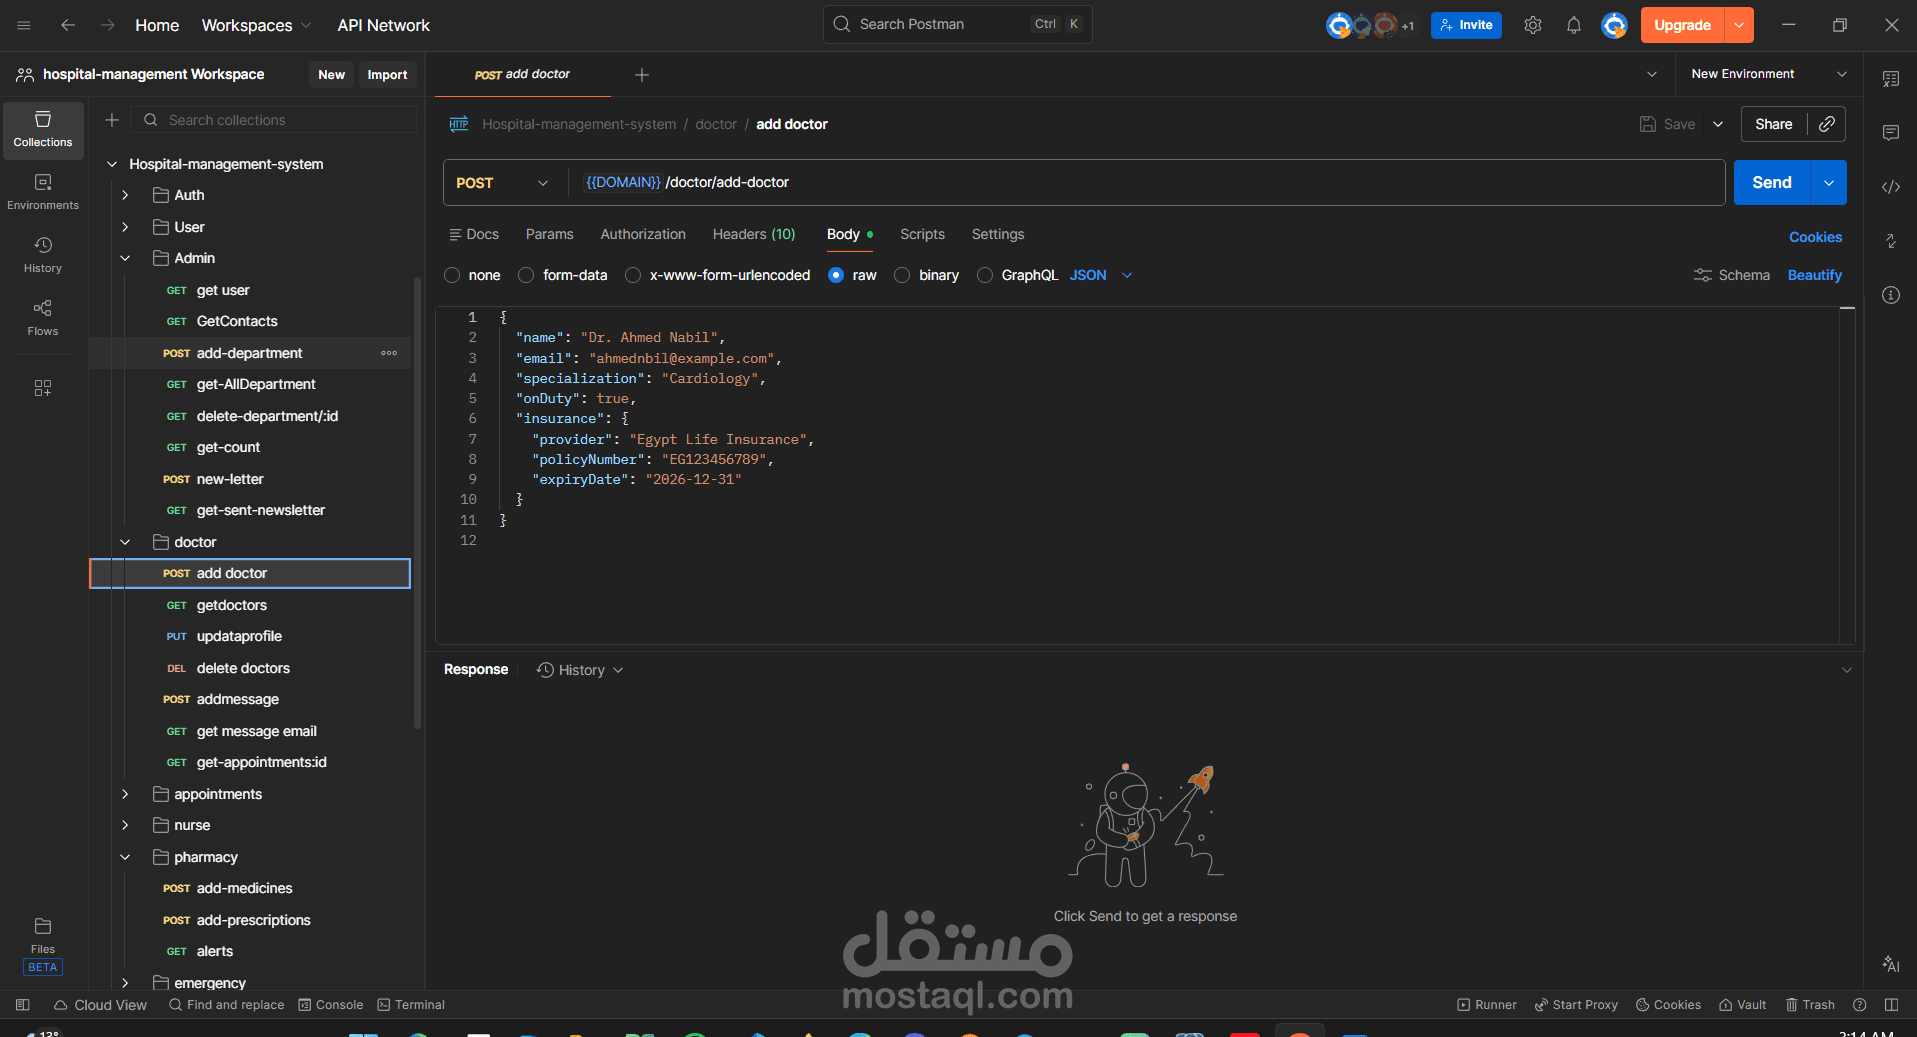Open the Save options dropdown arrow
This screenshot has width=1917, height=1037.
(x=1718, y=124)
